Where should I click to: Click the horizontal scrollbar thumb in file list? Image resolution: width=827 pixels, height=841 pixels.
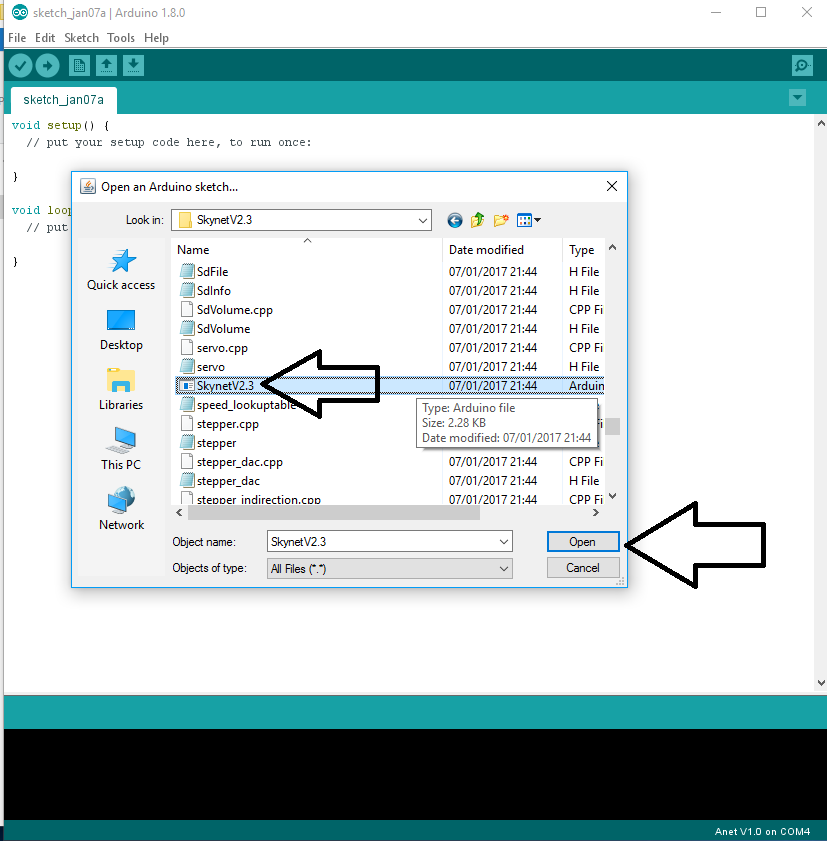click(334, 513)
